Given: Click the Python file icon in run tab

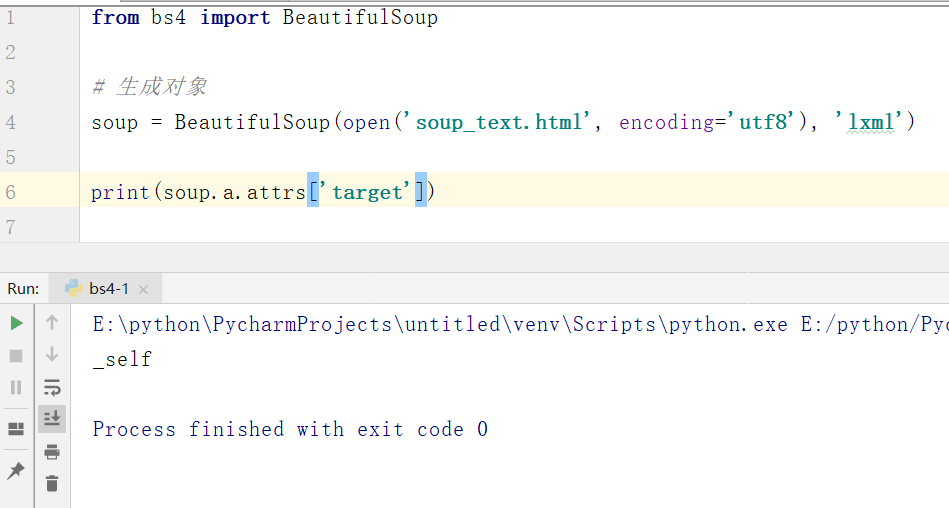Looking at the screenshot, I should click(74, 288).
